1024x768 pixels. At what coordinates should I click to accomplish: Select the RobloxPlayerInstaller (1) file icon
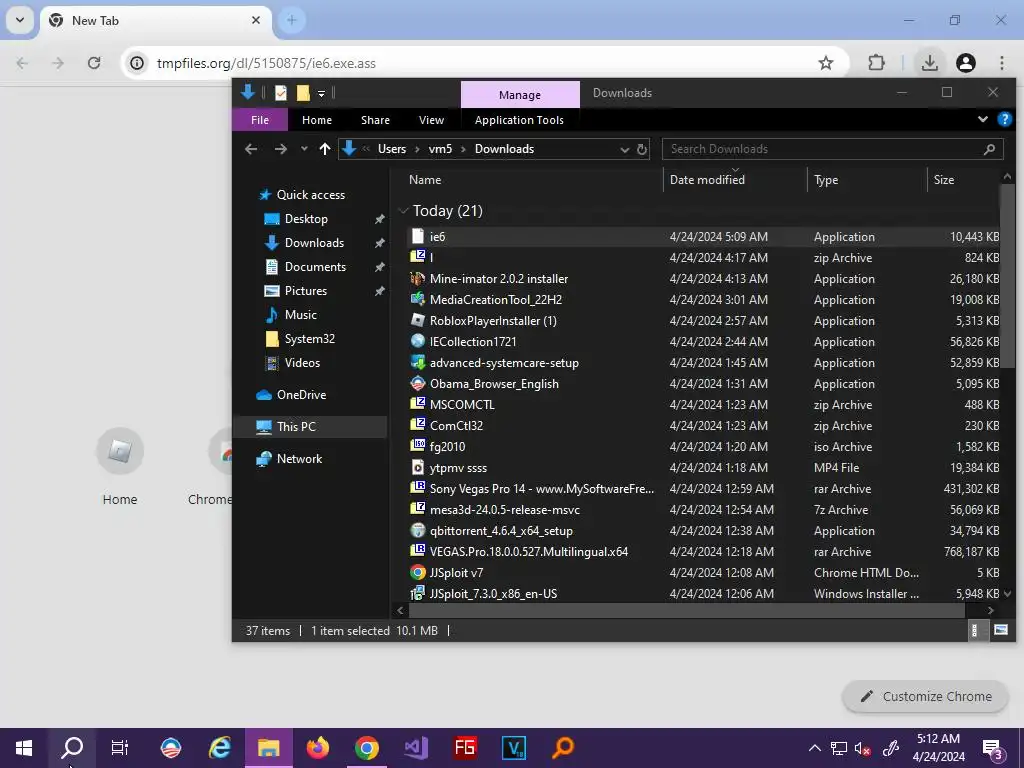[418, 320]
